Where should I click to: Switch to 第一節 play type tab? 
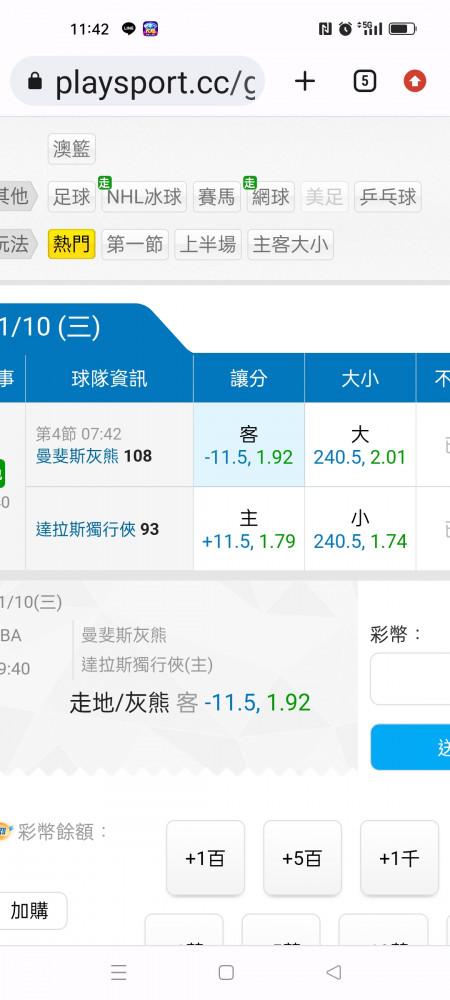[134, 244]
